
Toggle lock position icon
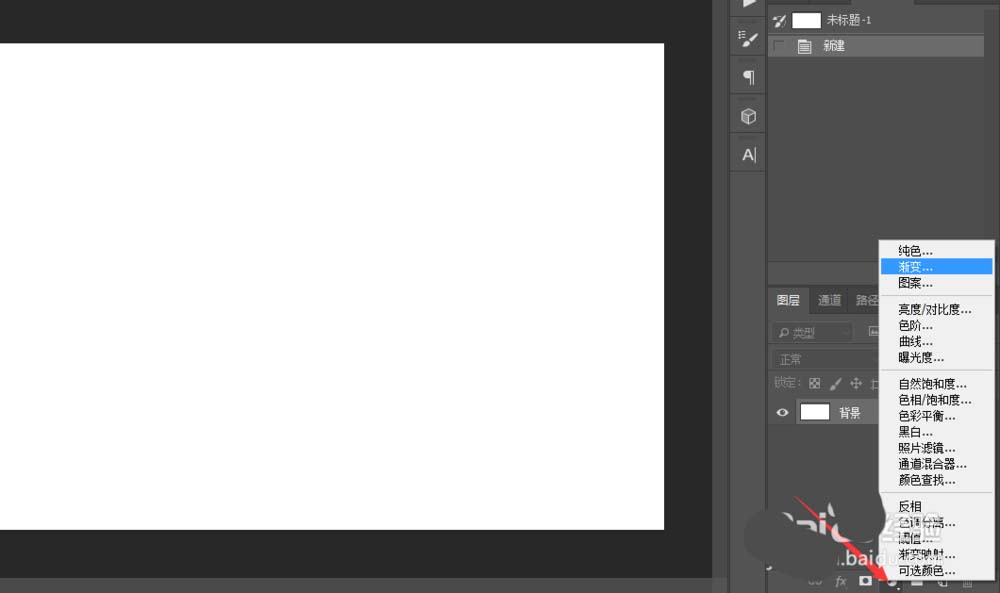[856, 383]
